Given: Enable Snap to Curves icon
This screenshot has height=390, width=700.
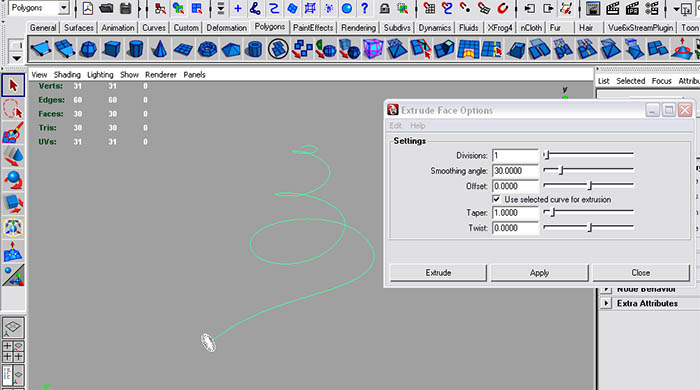Looking at the screenshot, I should (x=255, y=8).
